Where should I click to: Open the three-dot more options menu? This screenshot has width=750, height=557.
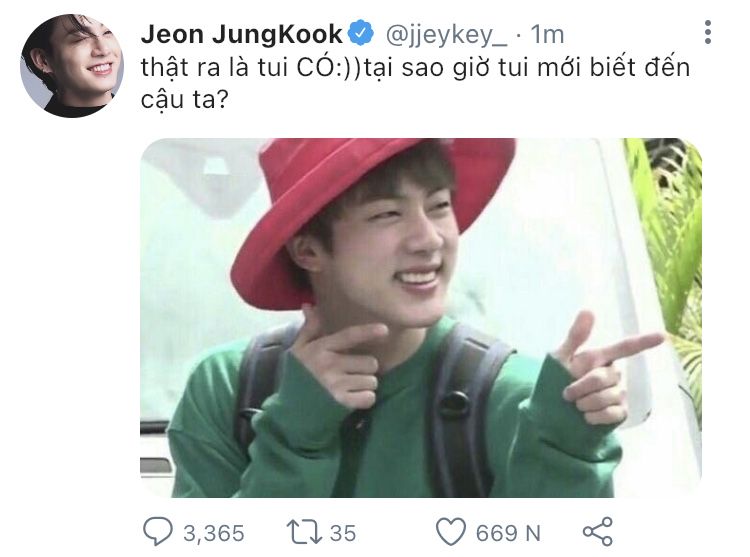[708, 33]
